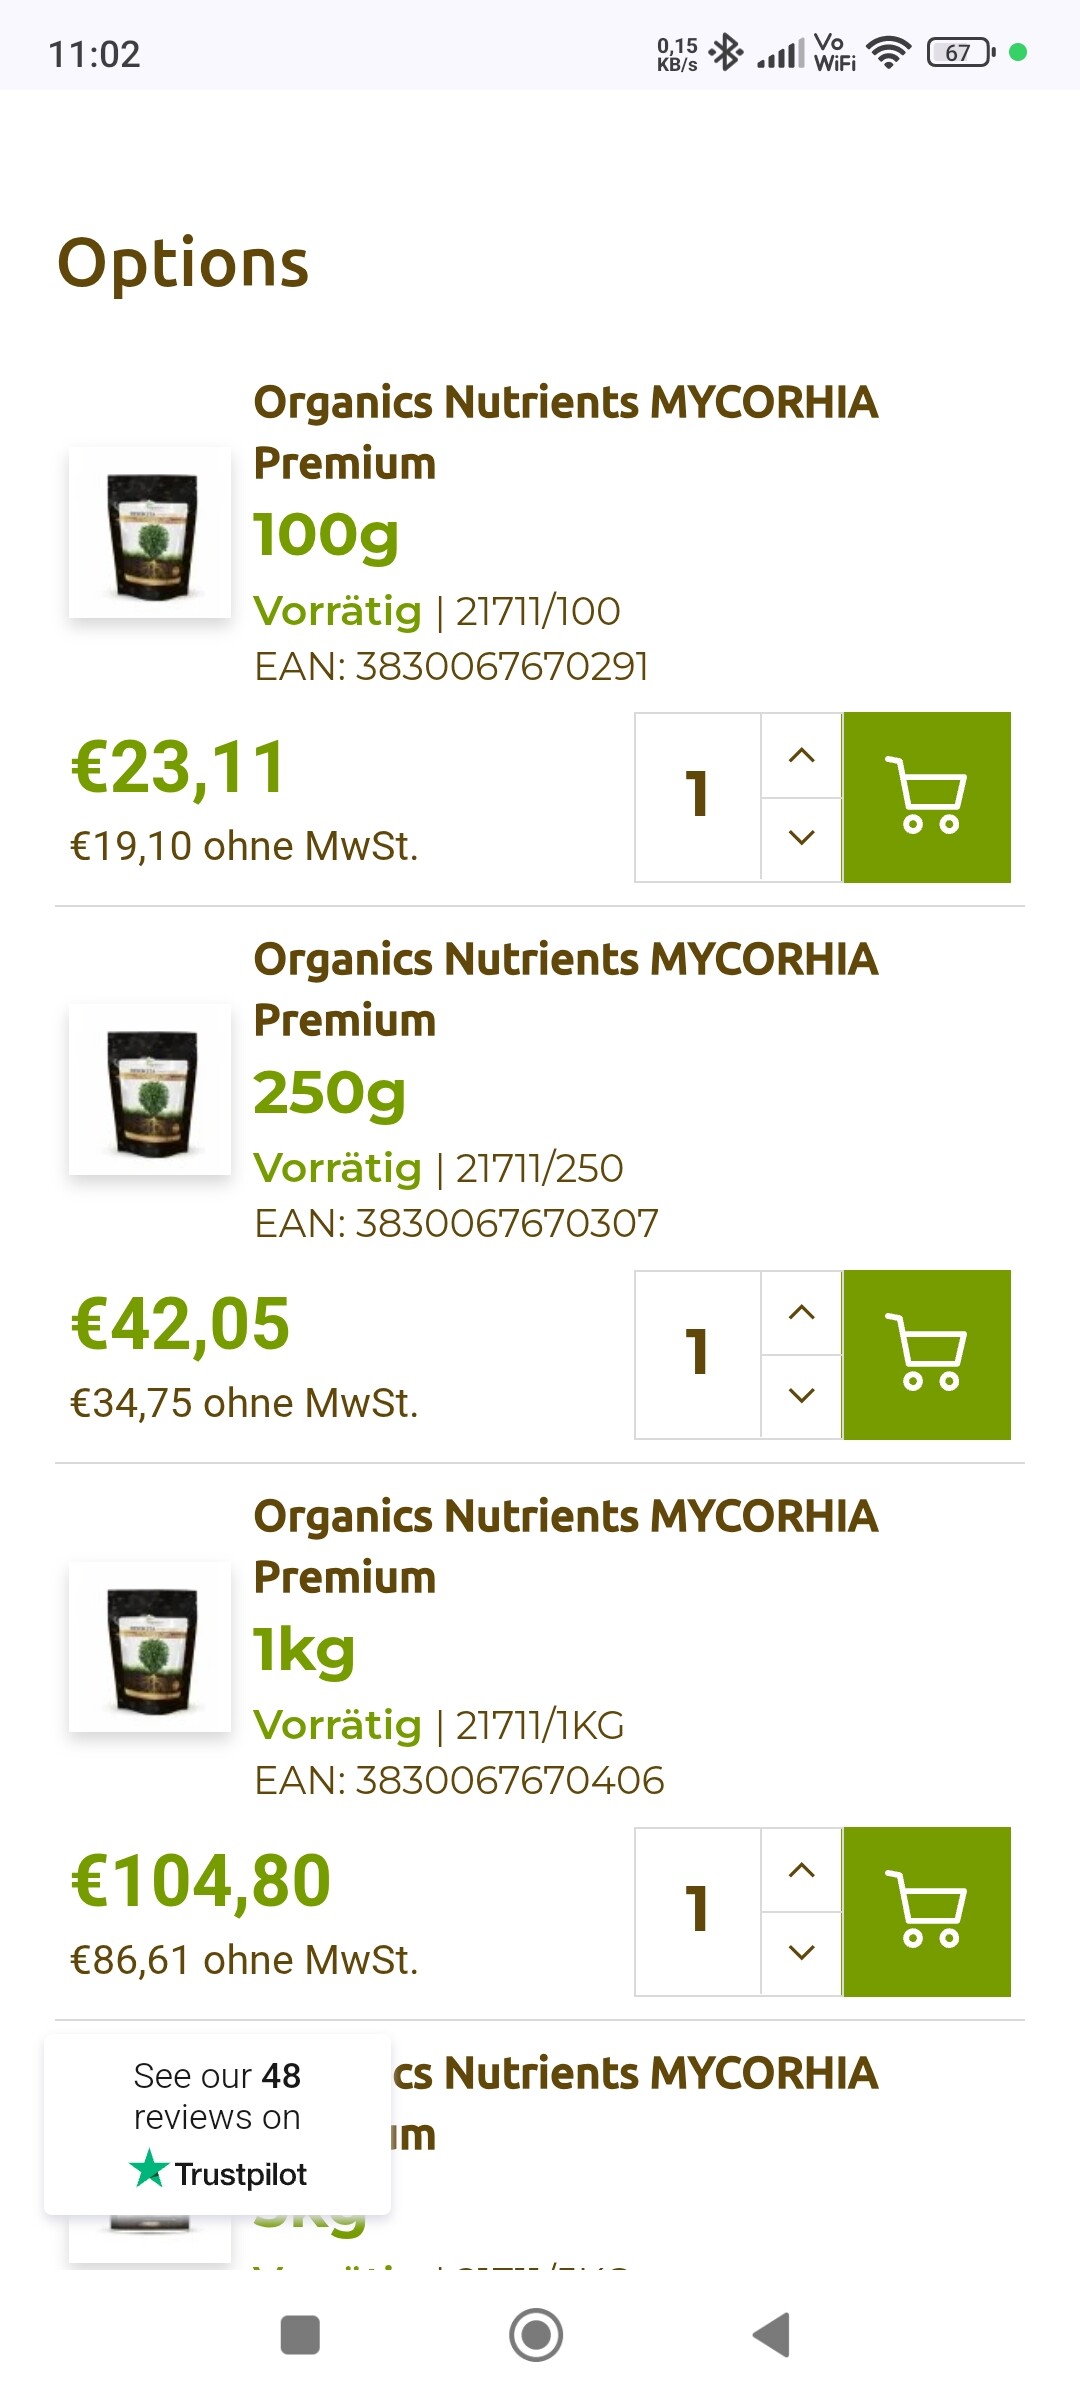Image resolution: width=1080 pixels, height=2400 pixels.
Task: Select the 1kg quantity input field
Action: click(x=698, y=1911)
